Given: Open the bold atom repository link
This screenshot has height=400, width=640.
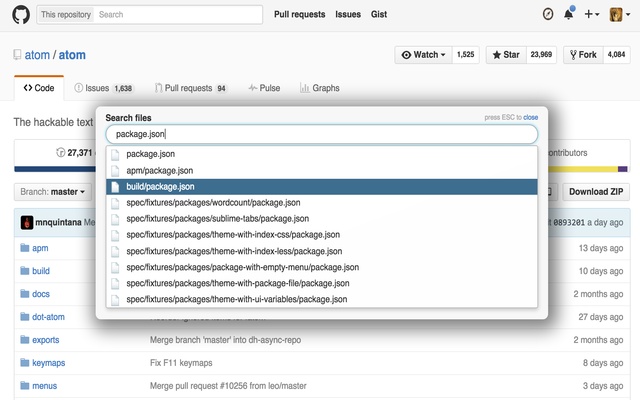Looking at the screenshot, I should [72, 55].
